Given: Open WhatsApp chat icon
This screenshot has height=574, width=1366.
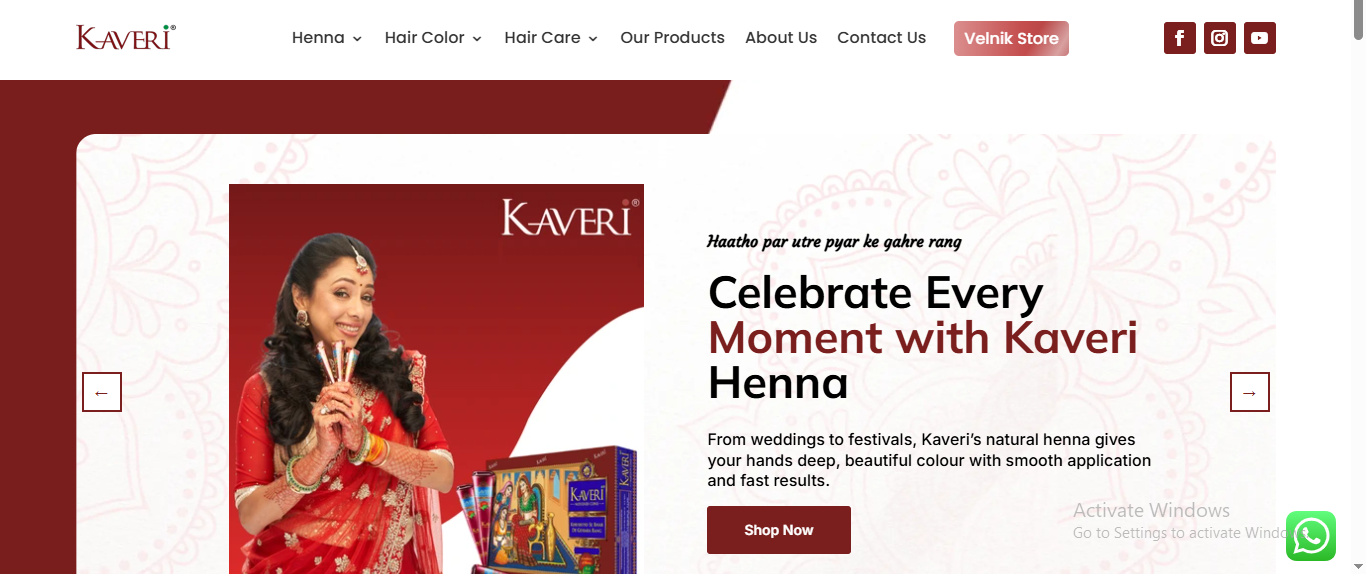Looking at the screenshot, I should pos(1310,536).
